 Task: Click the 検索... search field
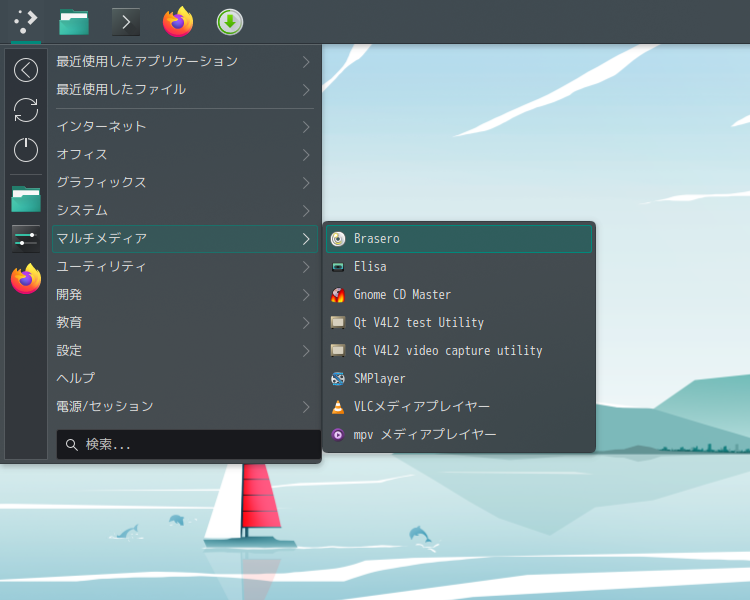point(188,444)
